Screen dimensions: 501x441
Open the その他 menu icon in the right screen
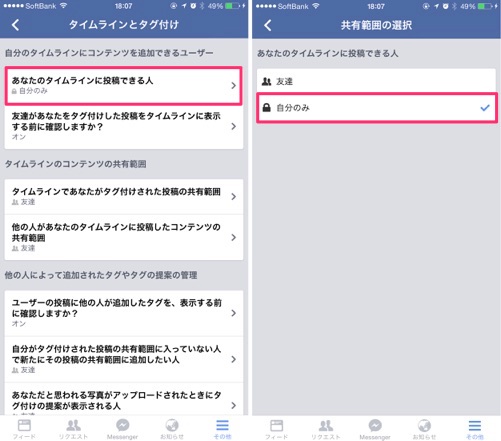click(475, 429)
